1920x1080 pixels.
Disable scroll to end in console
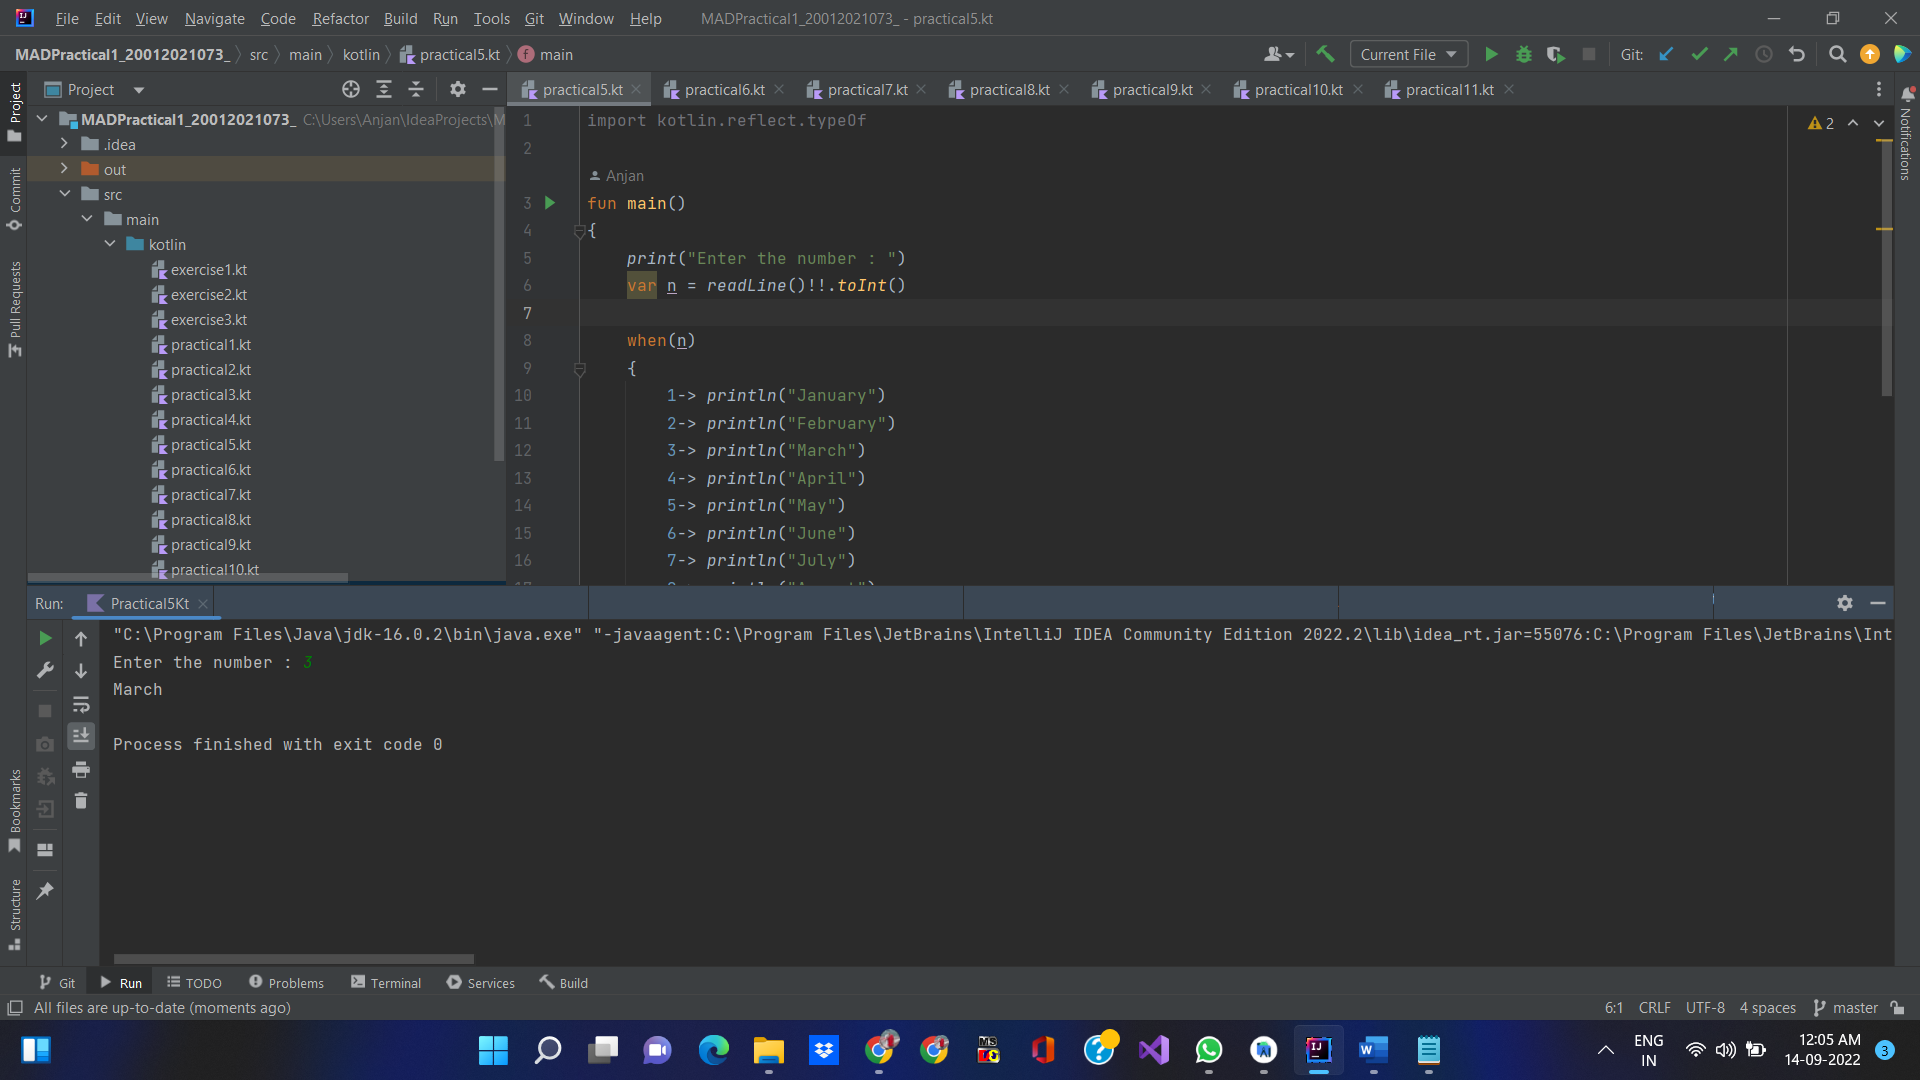tap(81, 735)
